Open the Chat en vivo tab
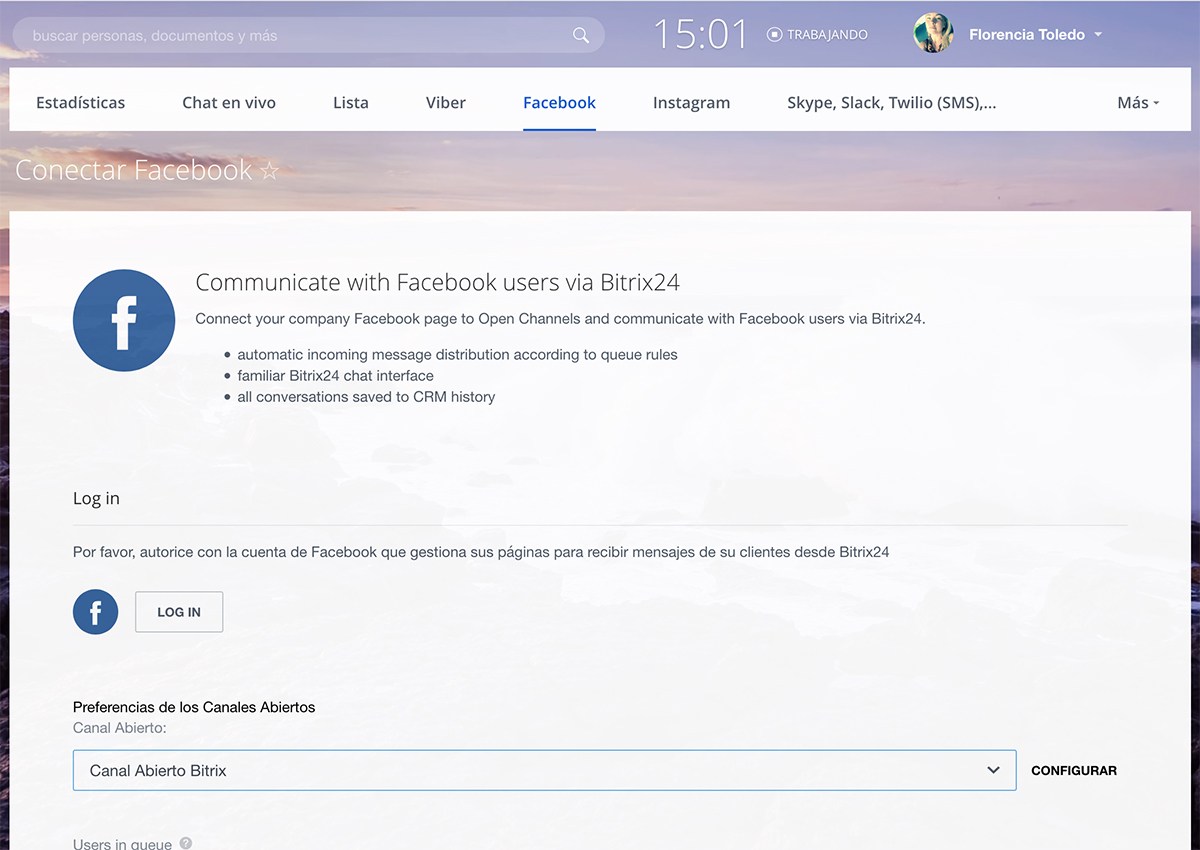Screen dimensions: 1200x850 [x=229, y=103]
